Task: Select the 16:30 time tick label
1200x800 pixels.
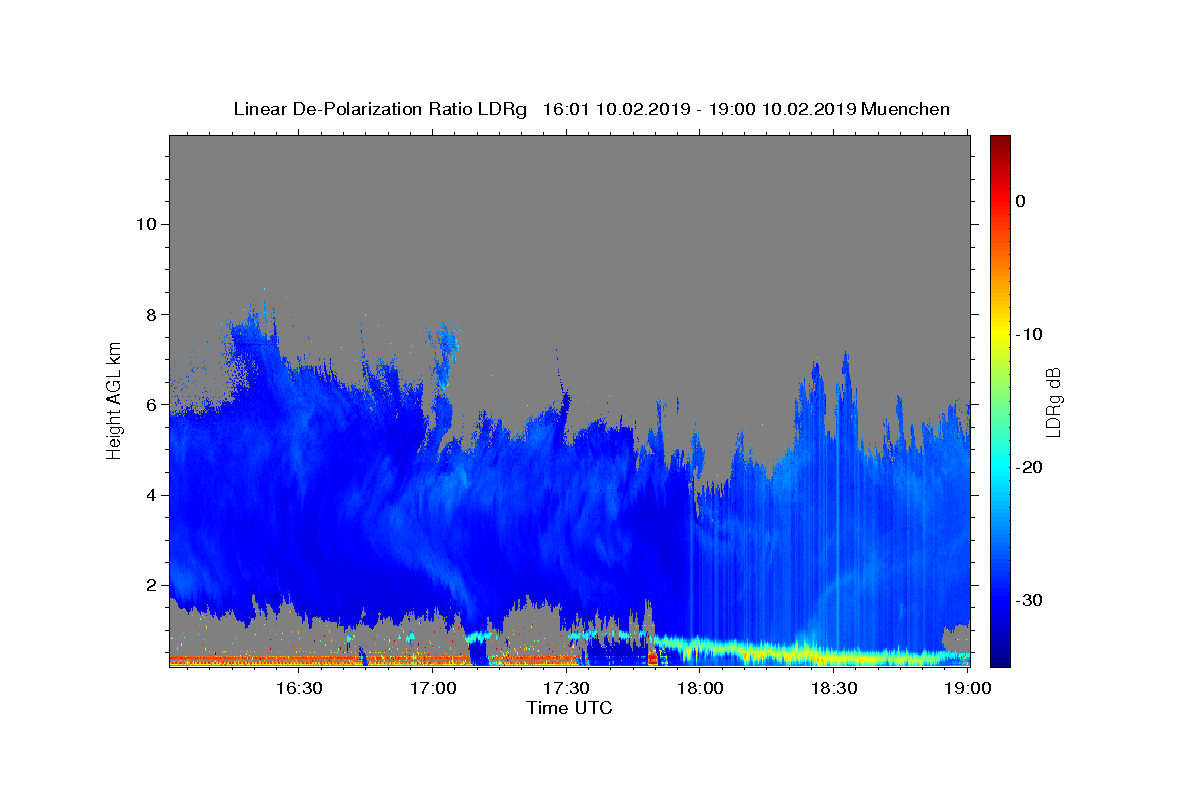Action: [299, 688]
